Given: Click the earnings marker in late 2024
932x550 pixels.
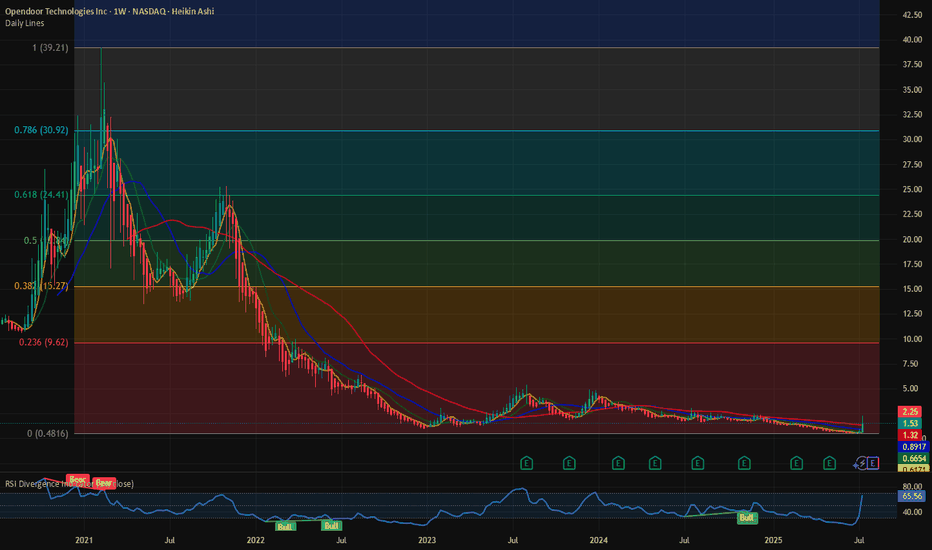Looking at the screenshot, I should click(744, 463).
